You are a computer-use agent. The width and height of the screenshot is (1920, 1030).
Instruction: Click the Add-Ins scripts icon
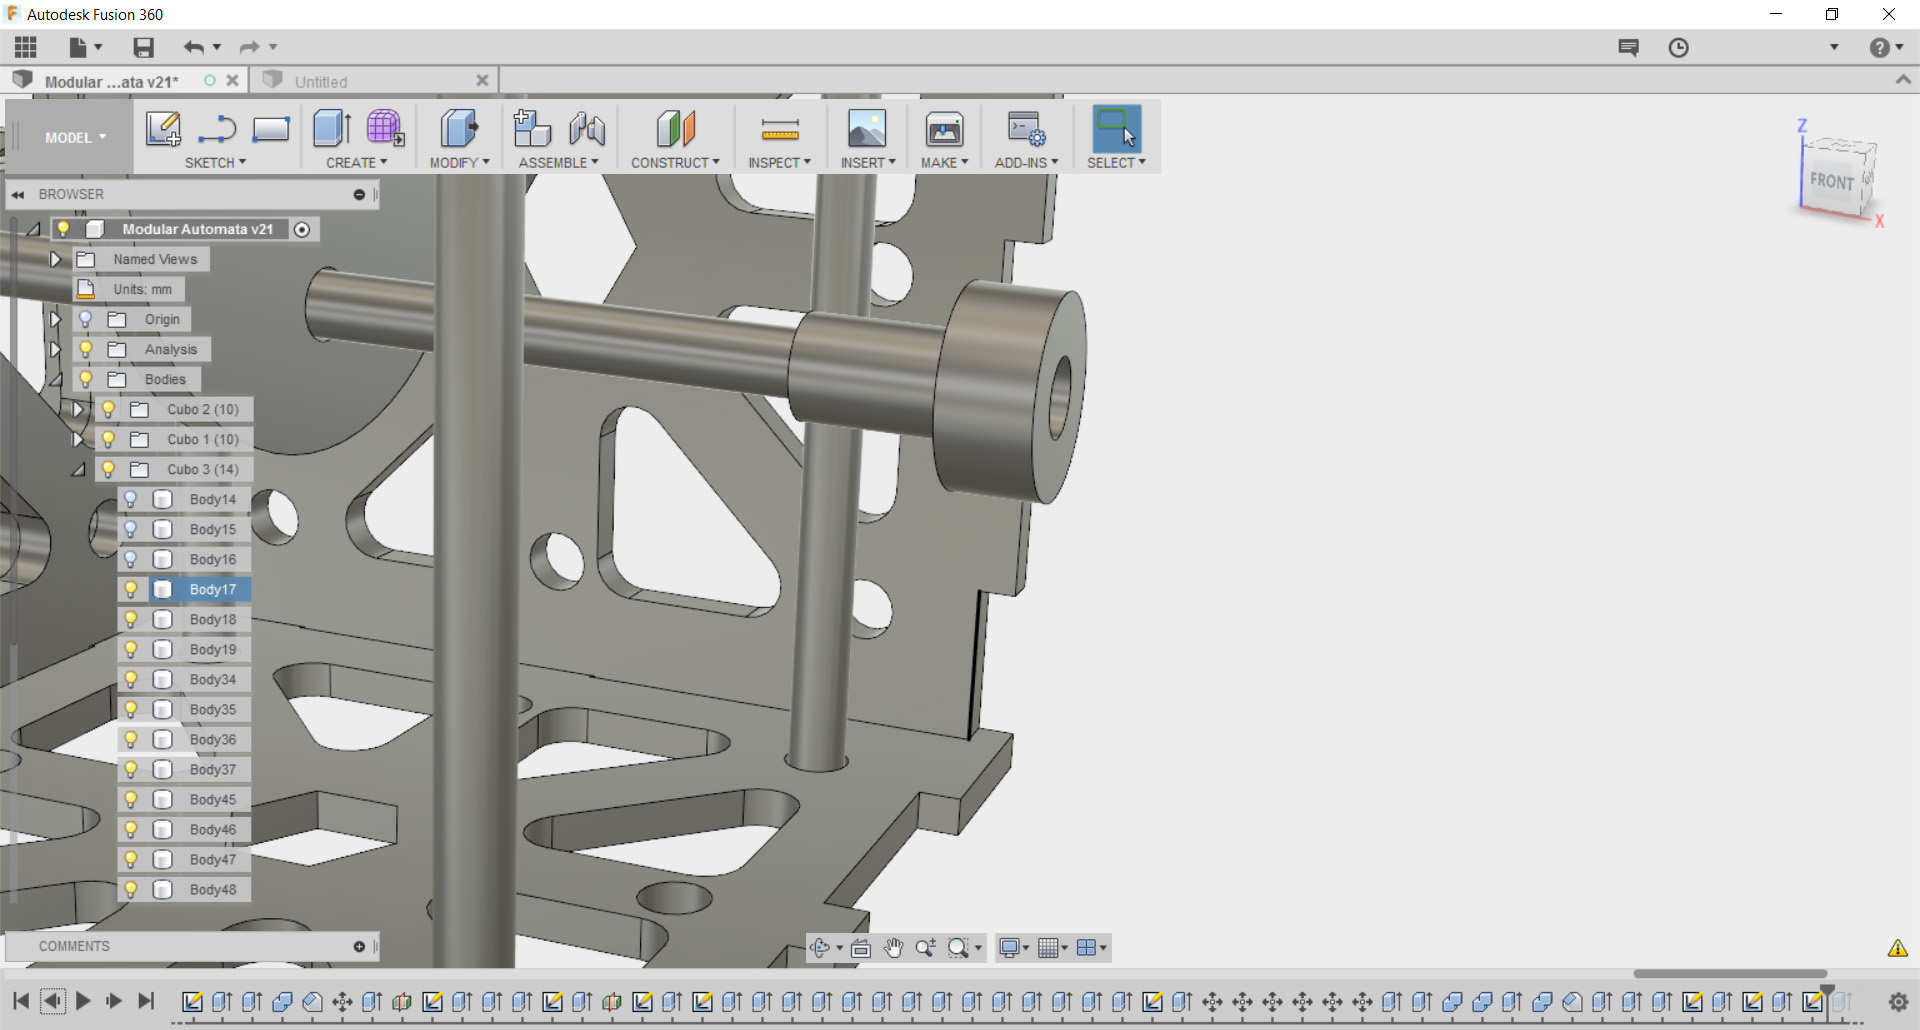tap(1026, 129)
